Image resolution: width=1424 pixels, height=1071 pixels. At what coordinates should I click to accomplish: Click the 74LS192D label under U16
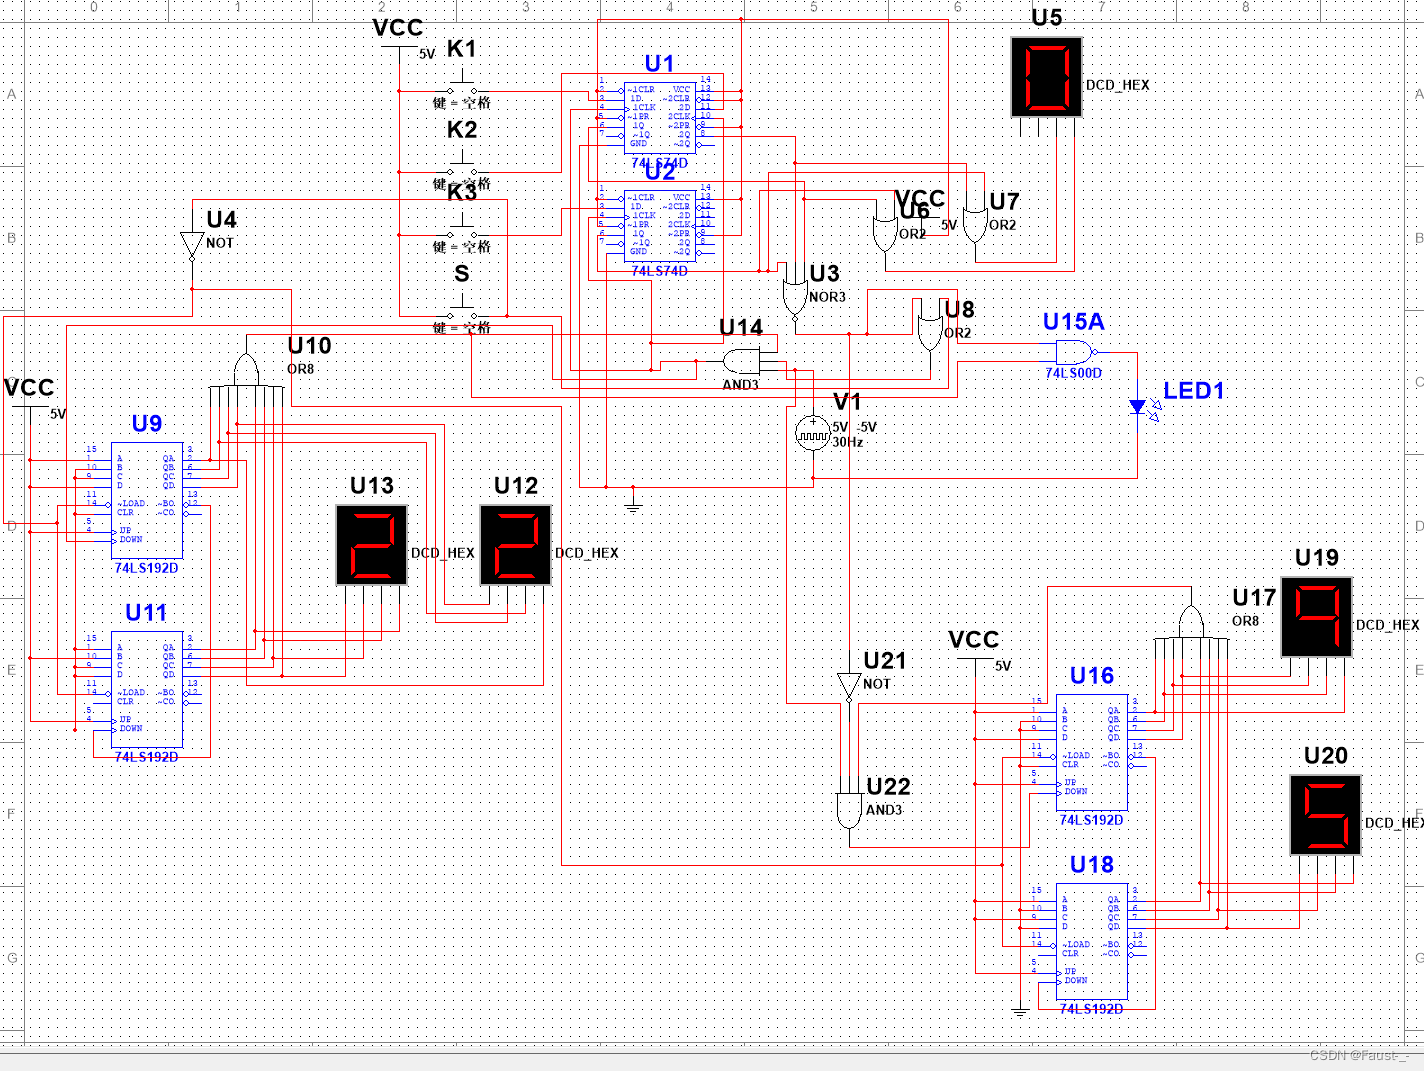click(1091, 820)
